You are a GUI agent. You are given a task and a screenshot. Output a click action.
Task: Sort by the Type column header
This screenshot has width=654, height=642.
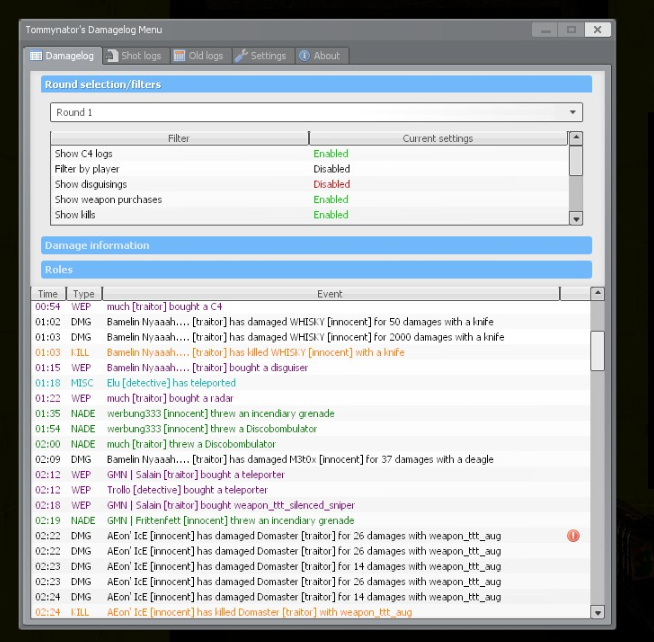(x=84, y=294)
